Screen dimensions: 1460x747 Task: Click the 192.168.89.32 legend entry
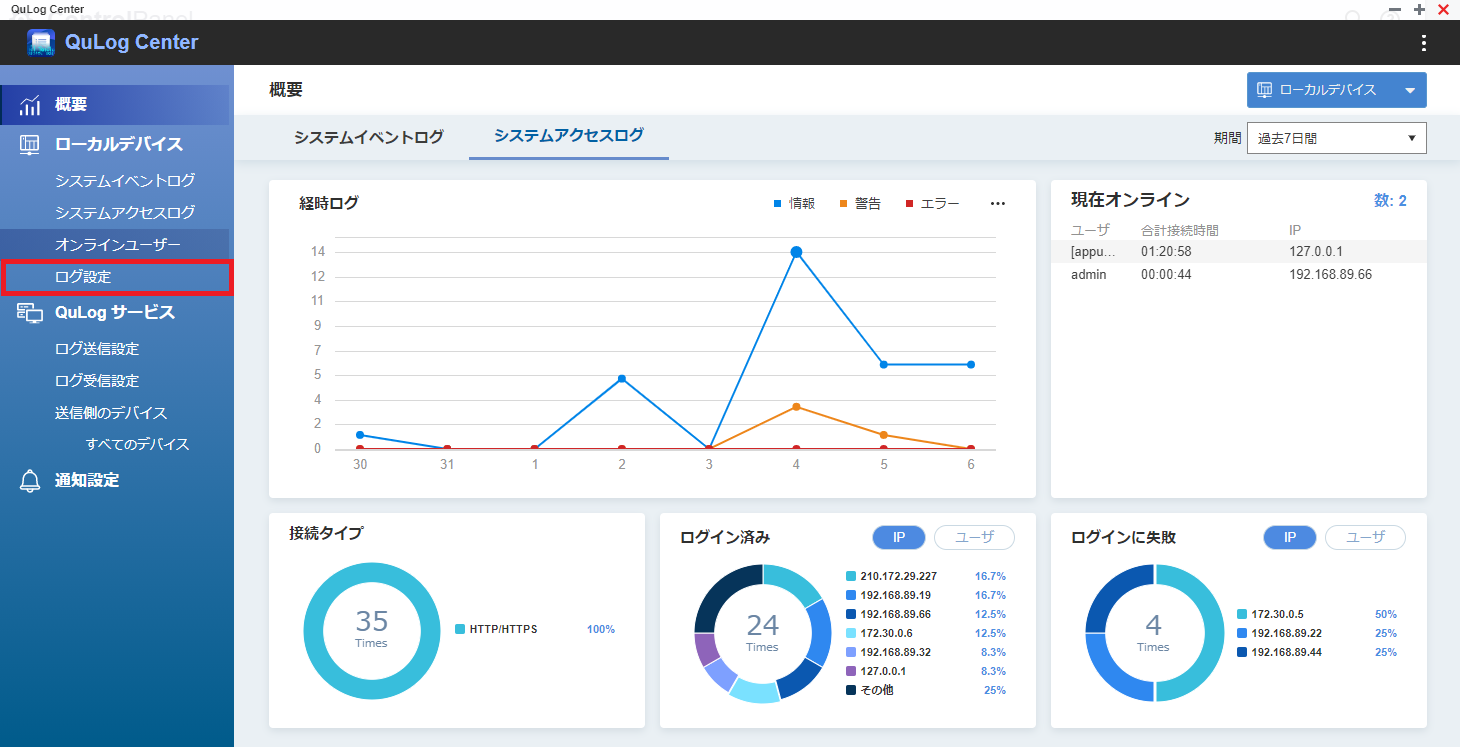(888, 653)
